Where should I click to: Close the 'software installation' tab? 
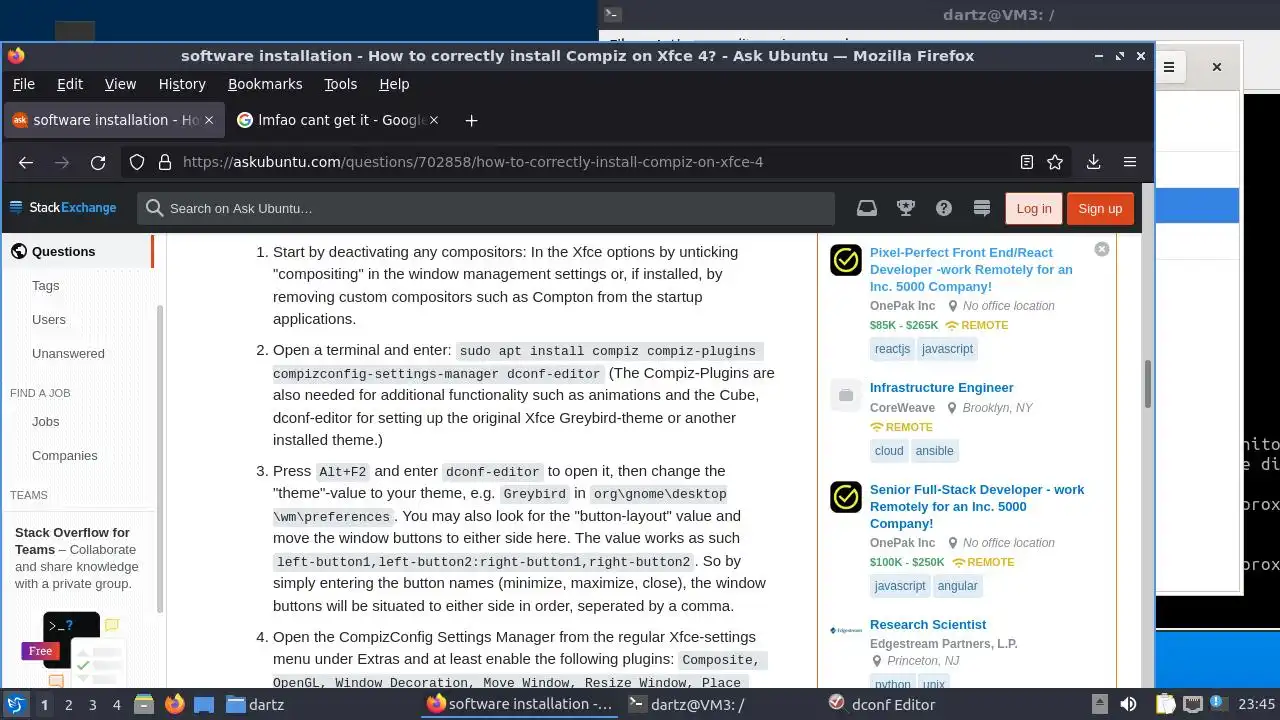coord(209,120)
